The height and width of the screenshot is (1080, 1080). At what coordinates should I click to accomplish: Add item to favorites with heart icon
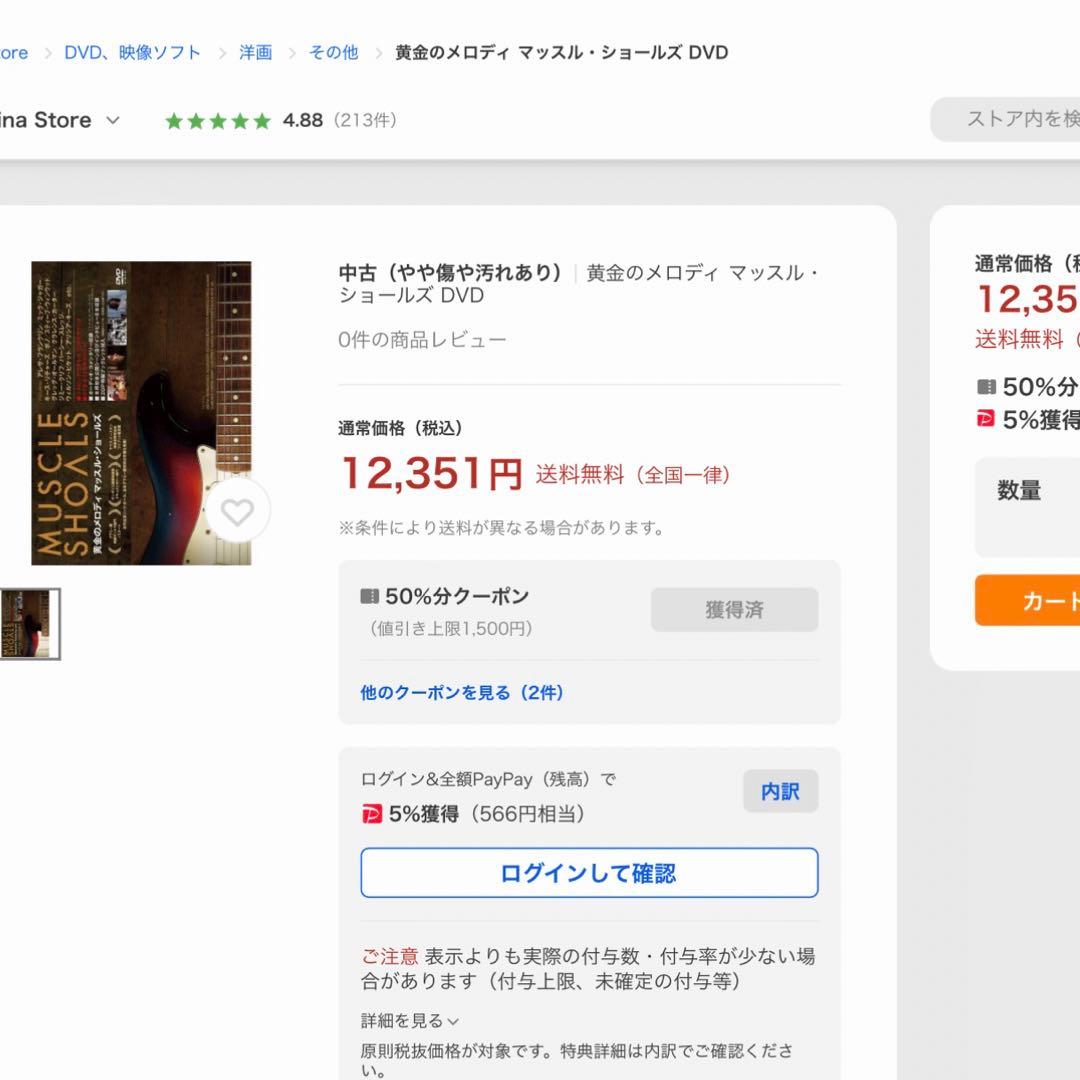238,511
